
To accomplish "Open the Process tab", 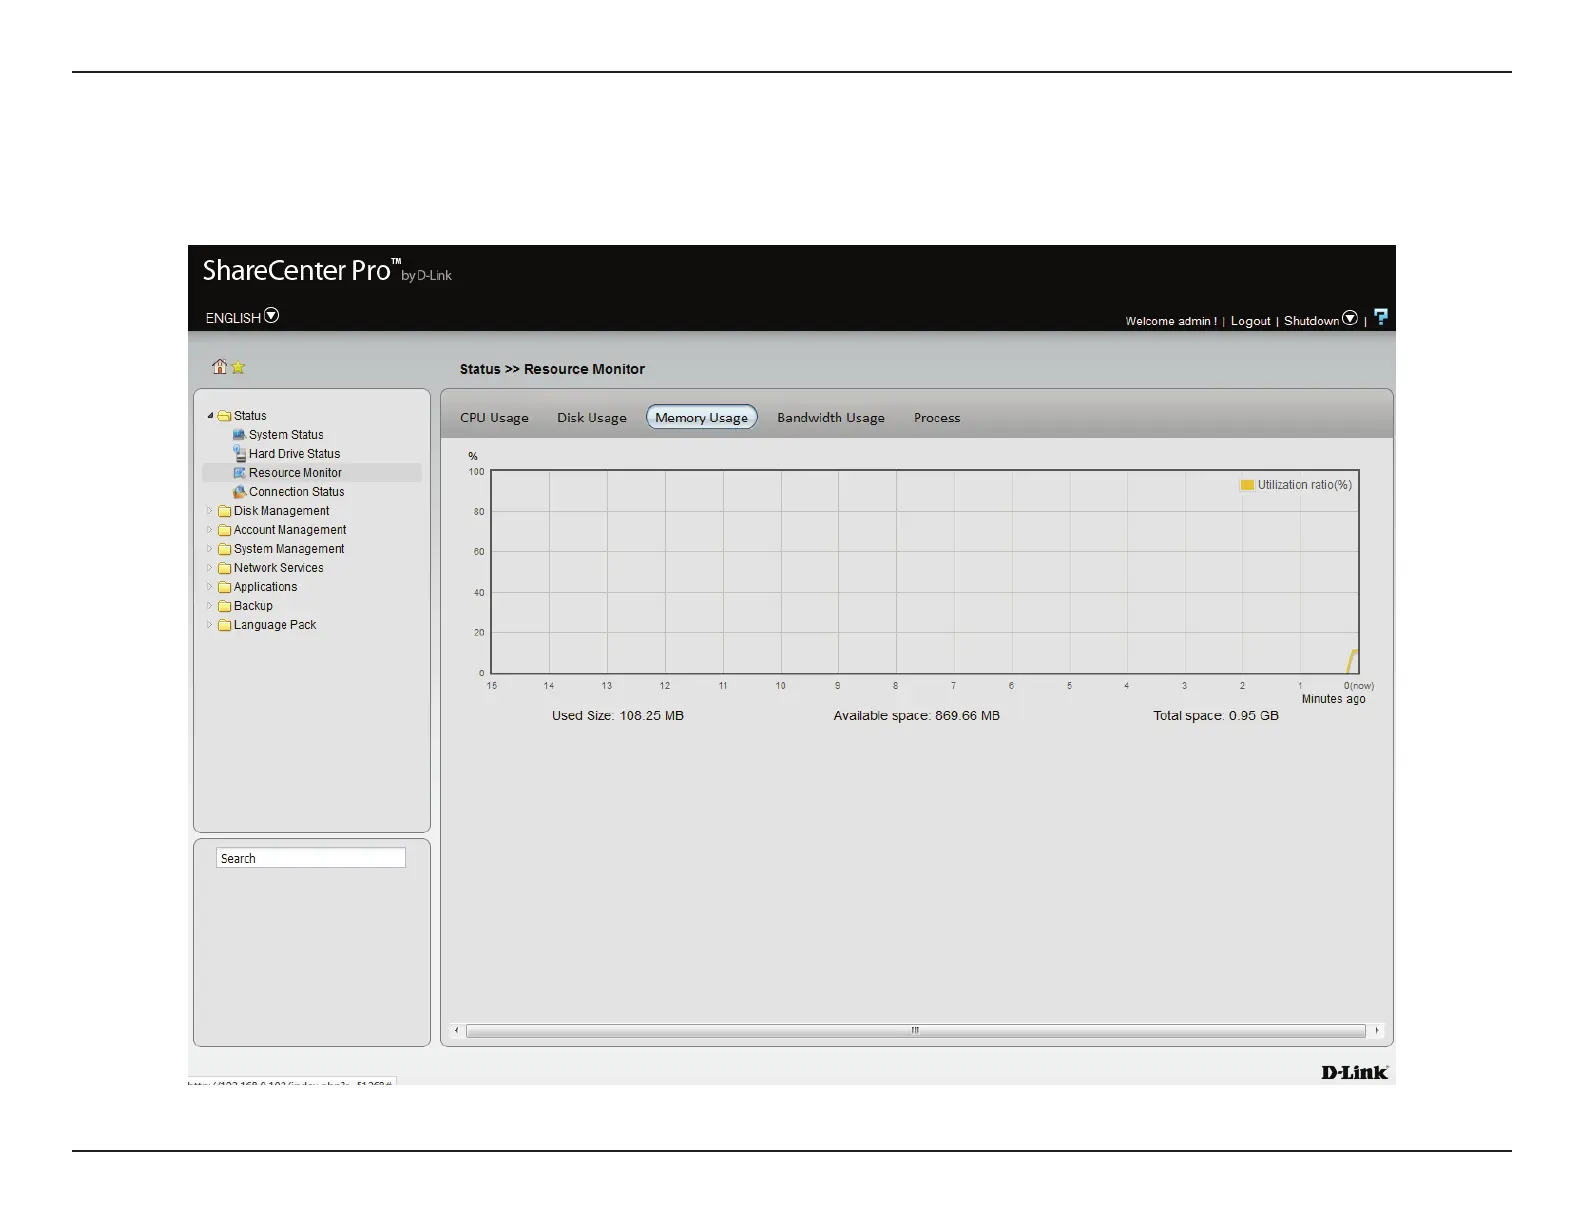I will [936, 418].
